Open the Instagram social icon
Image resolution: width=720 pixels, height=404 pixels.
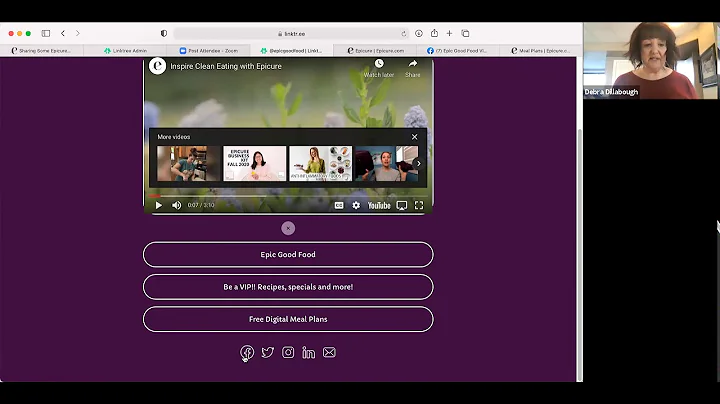tap(288, 352)
